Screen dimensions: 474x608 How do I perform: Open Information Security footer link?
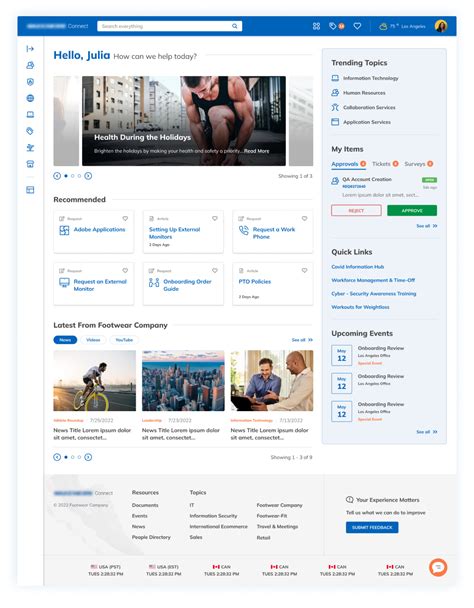pos(213,516)
